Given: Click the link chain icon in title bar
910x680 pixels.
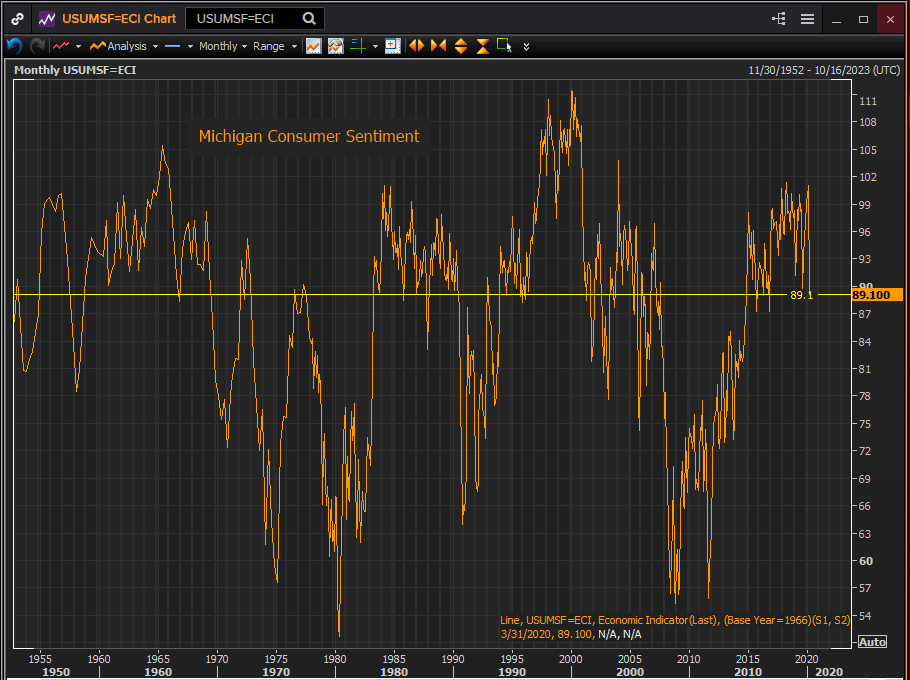Looking at the screenshot, I should 18,18.
